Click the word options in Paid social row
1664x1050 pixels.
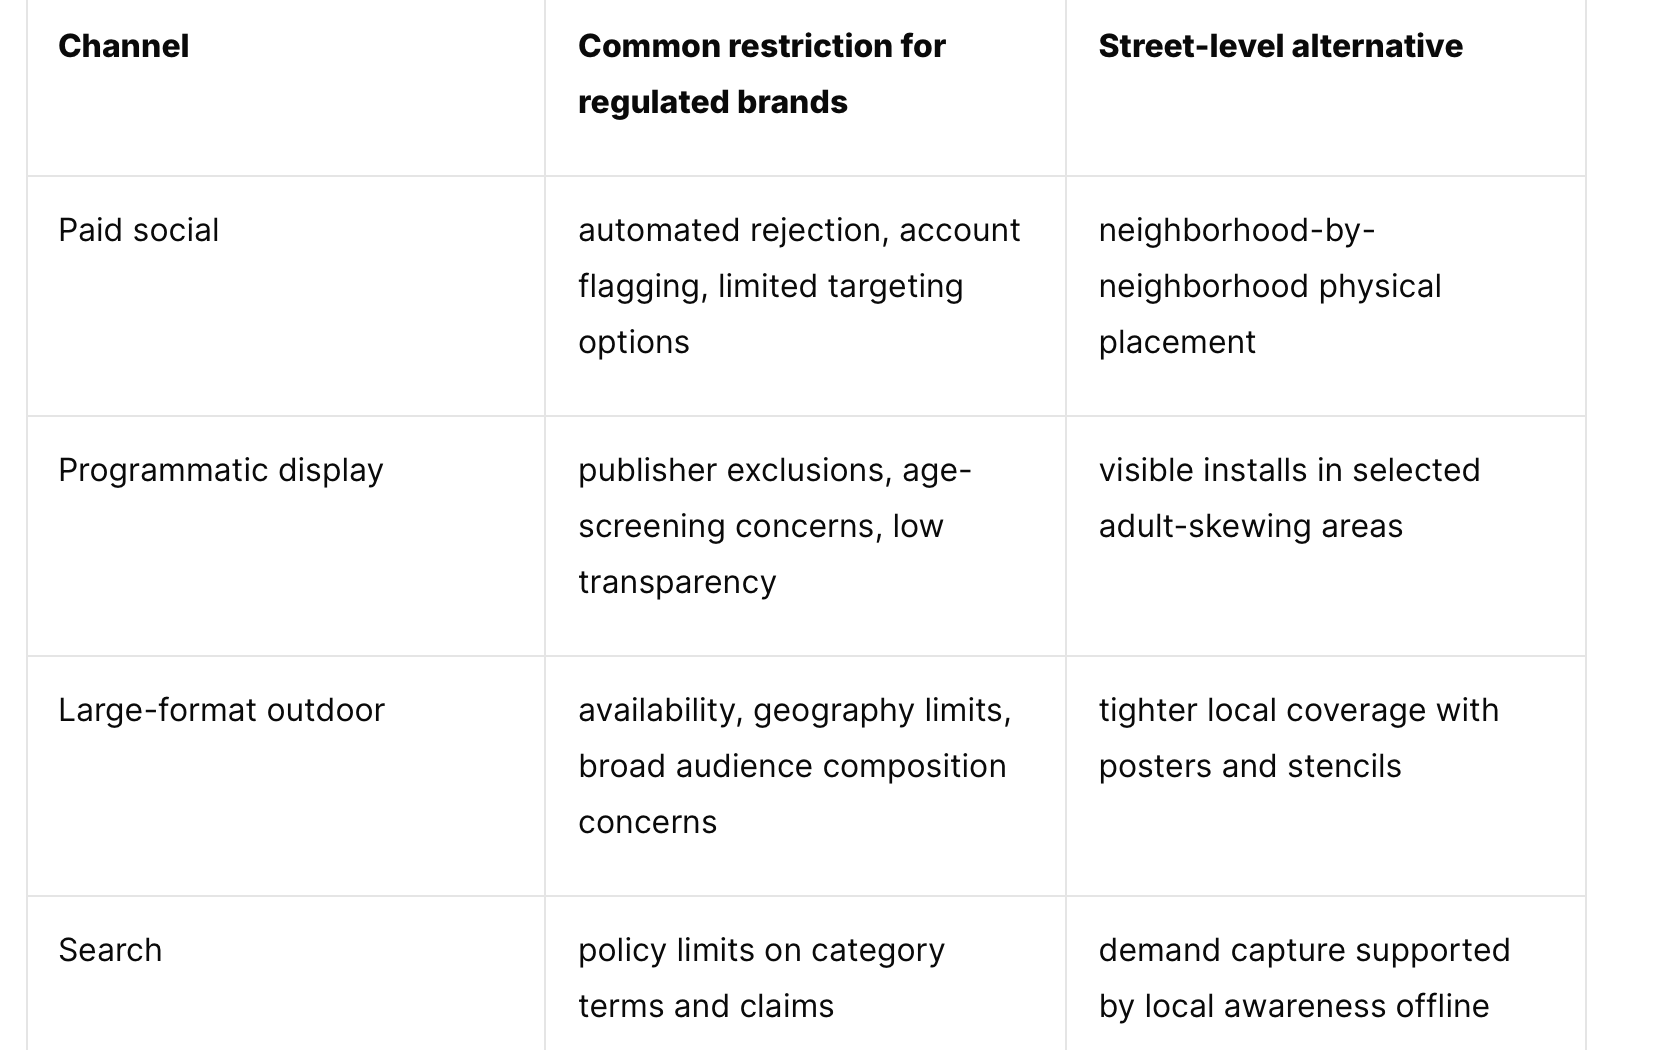[634, 343]
